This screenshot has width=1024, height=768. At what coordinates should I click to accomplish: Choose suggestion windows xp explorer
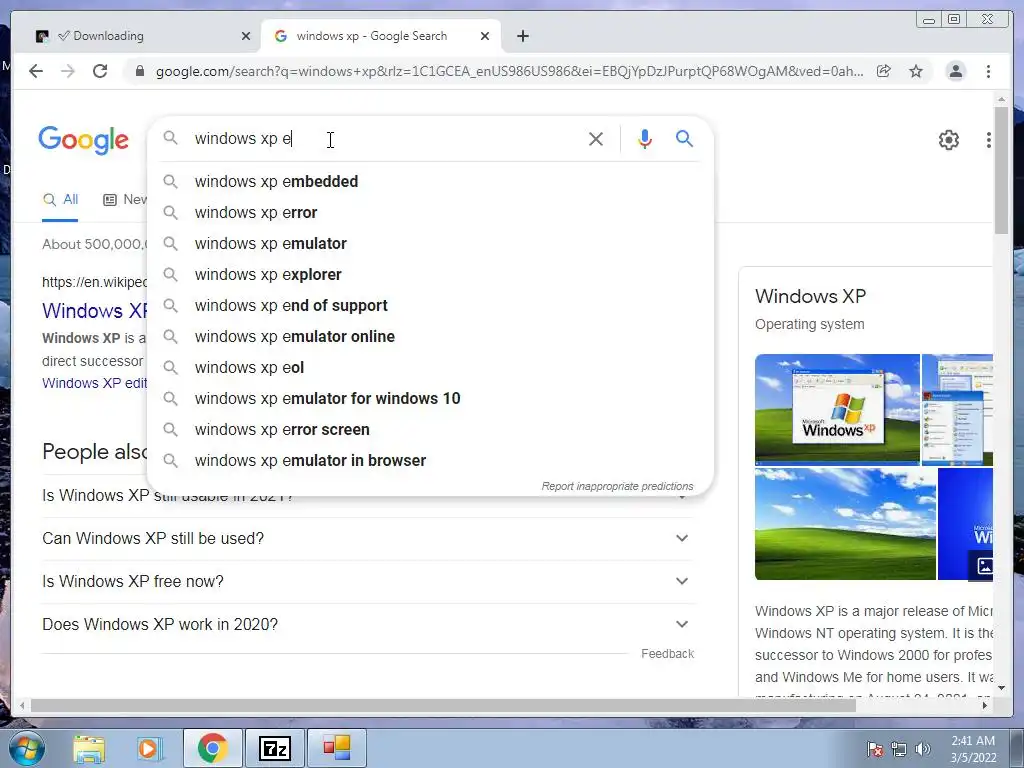[x=430, y=274]
